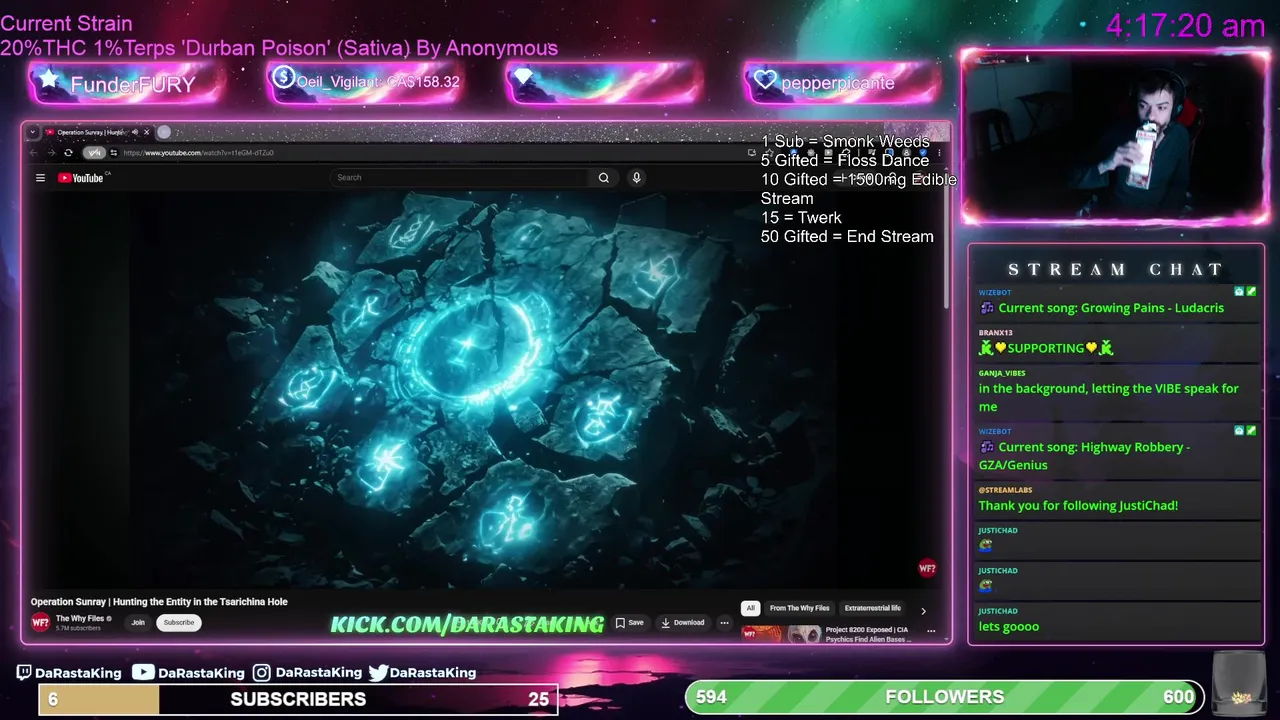This screenshot has width=1280, height=720.
Task: Go back with the browser back arrow
Action: 34,153
